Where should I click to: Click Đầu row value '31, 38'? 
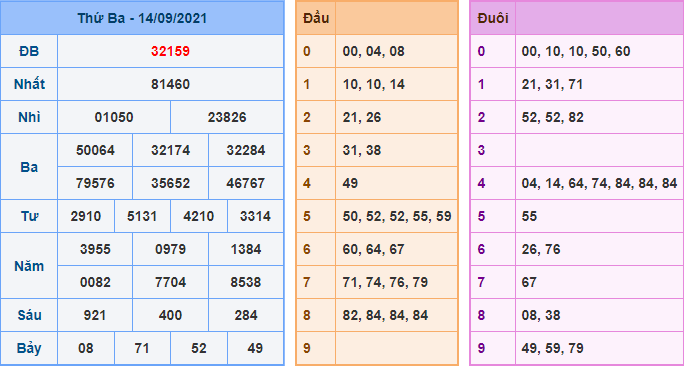point(362,151)
